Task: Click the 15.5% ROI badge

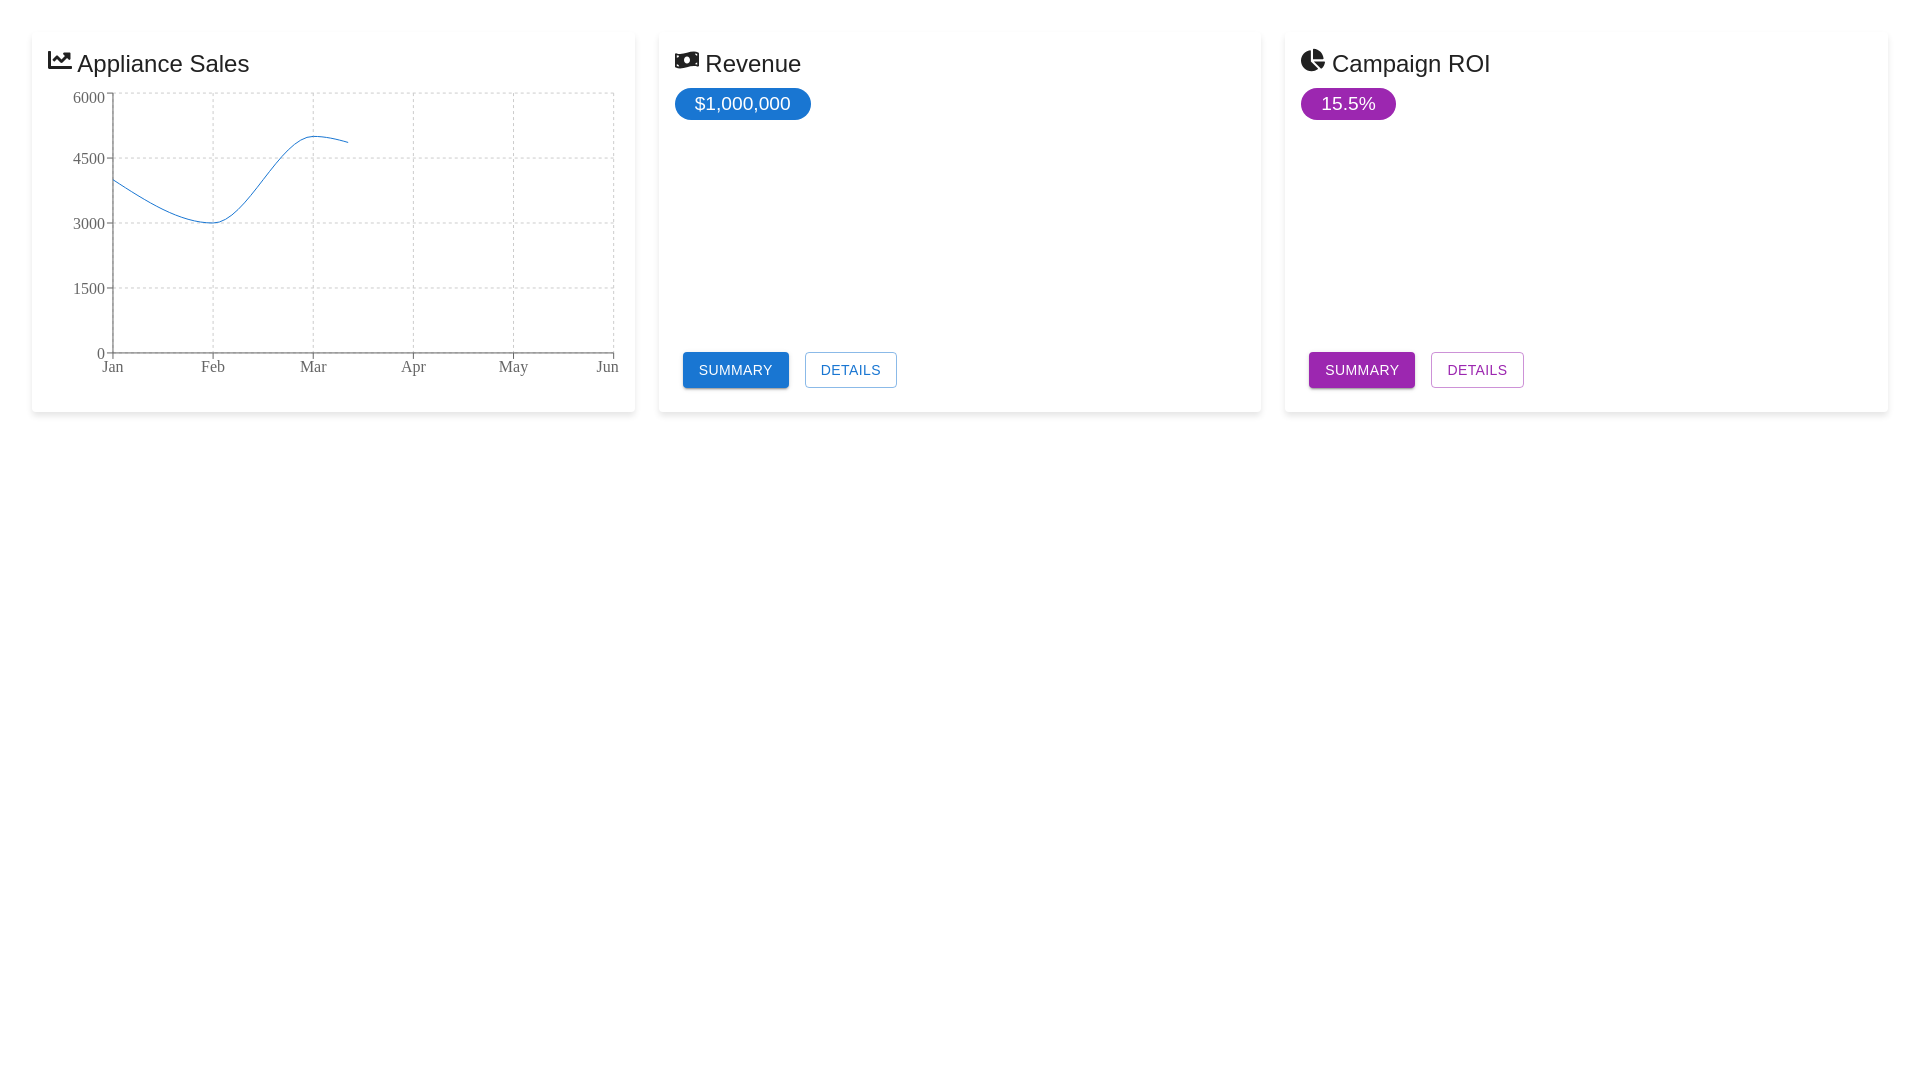Action: tap(1348, 104)
